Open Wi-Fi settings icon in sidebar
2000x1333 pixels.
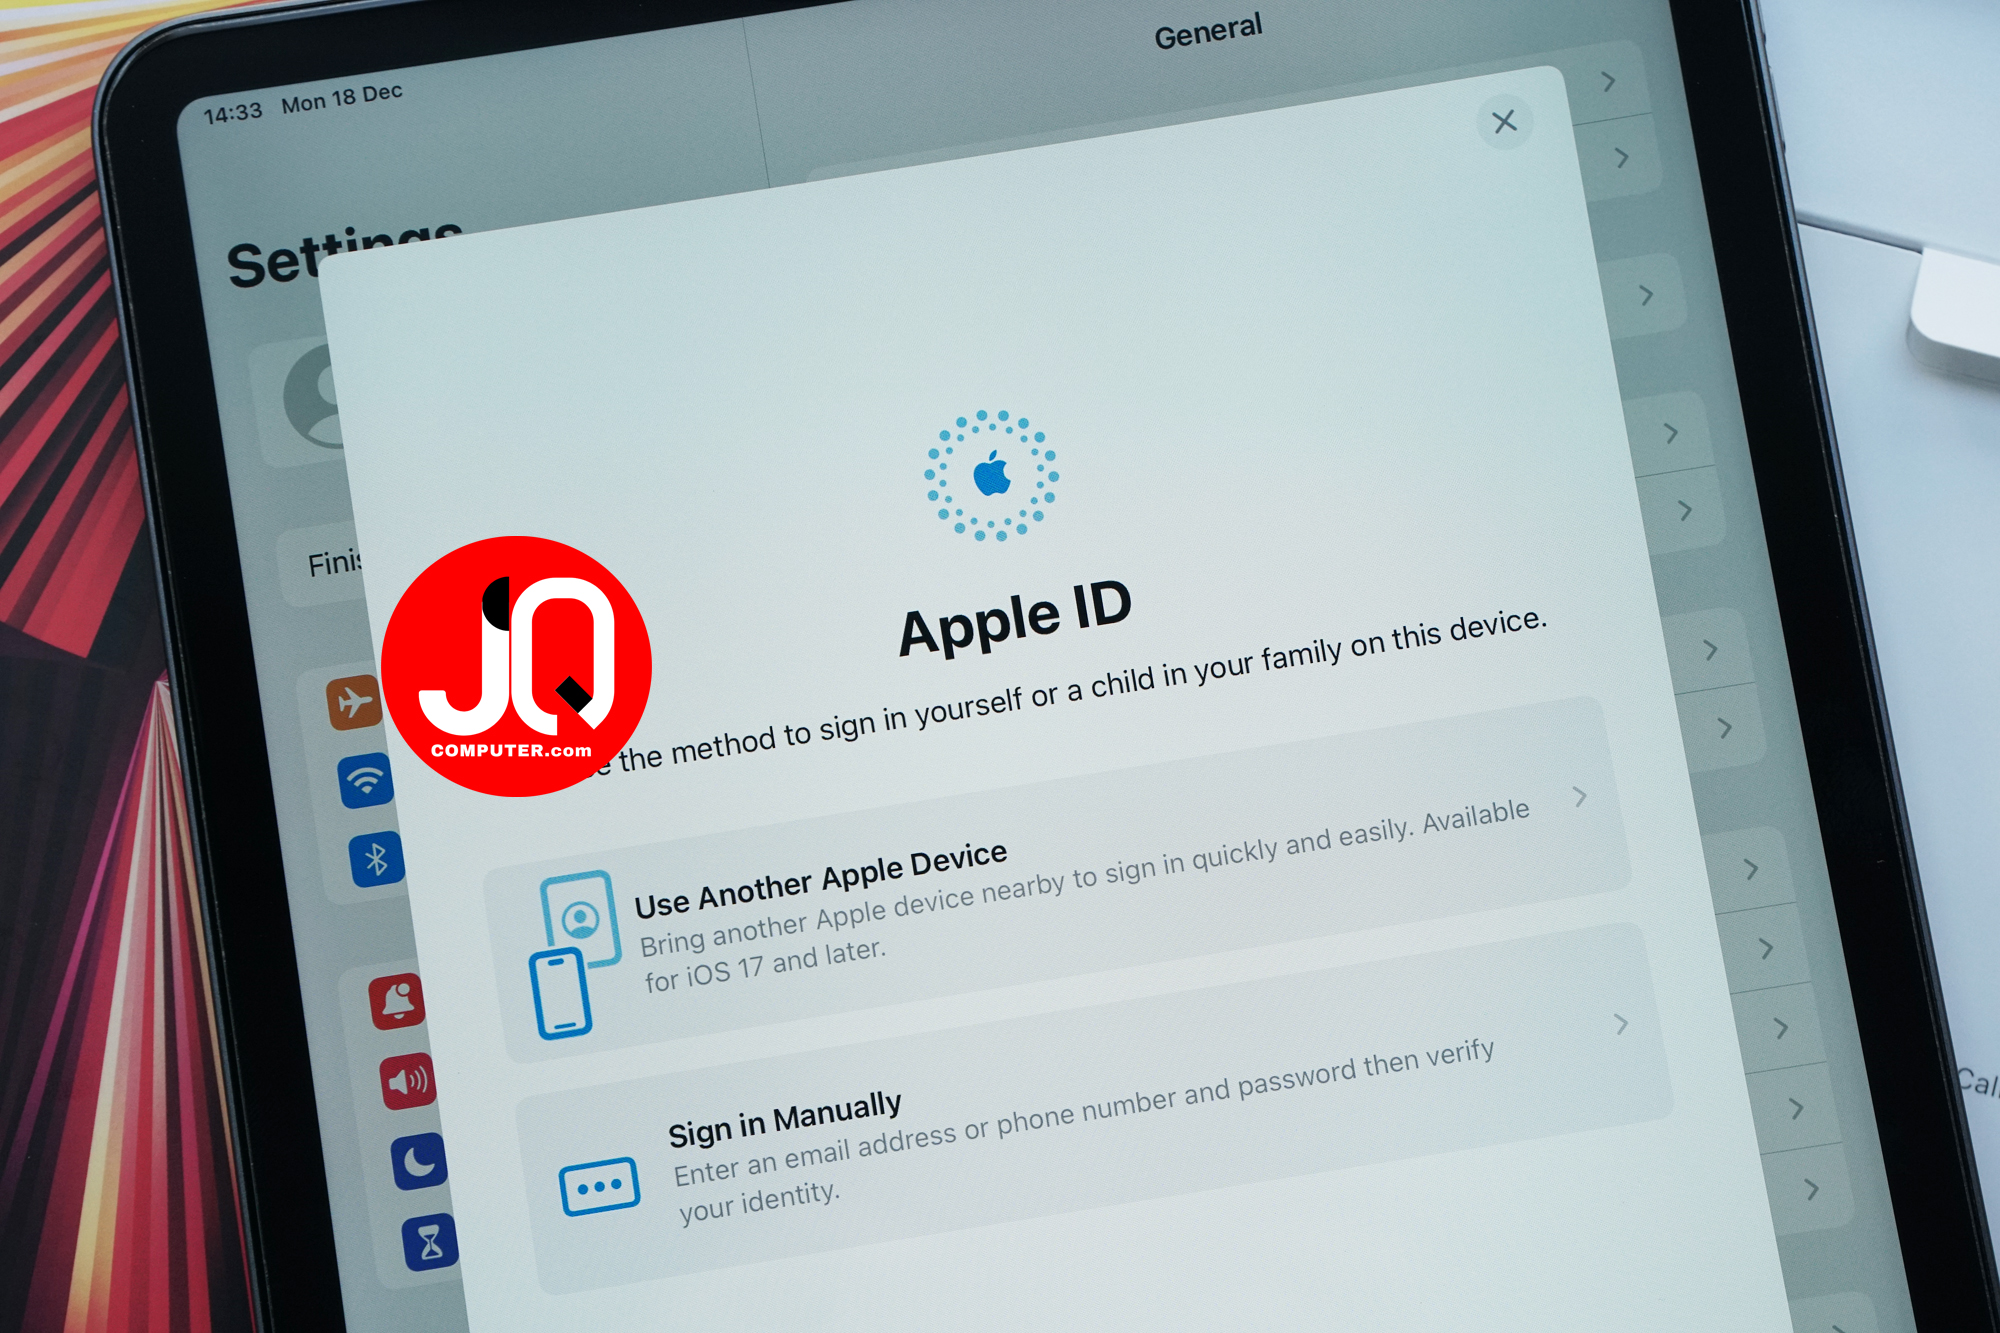tap(365, 780)
